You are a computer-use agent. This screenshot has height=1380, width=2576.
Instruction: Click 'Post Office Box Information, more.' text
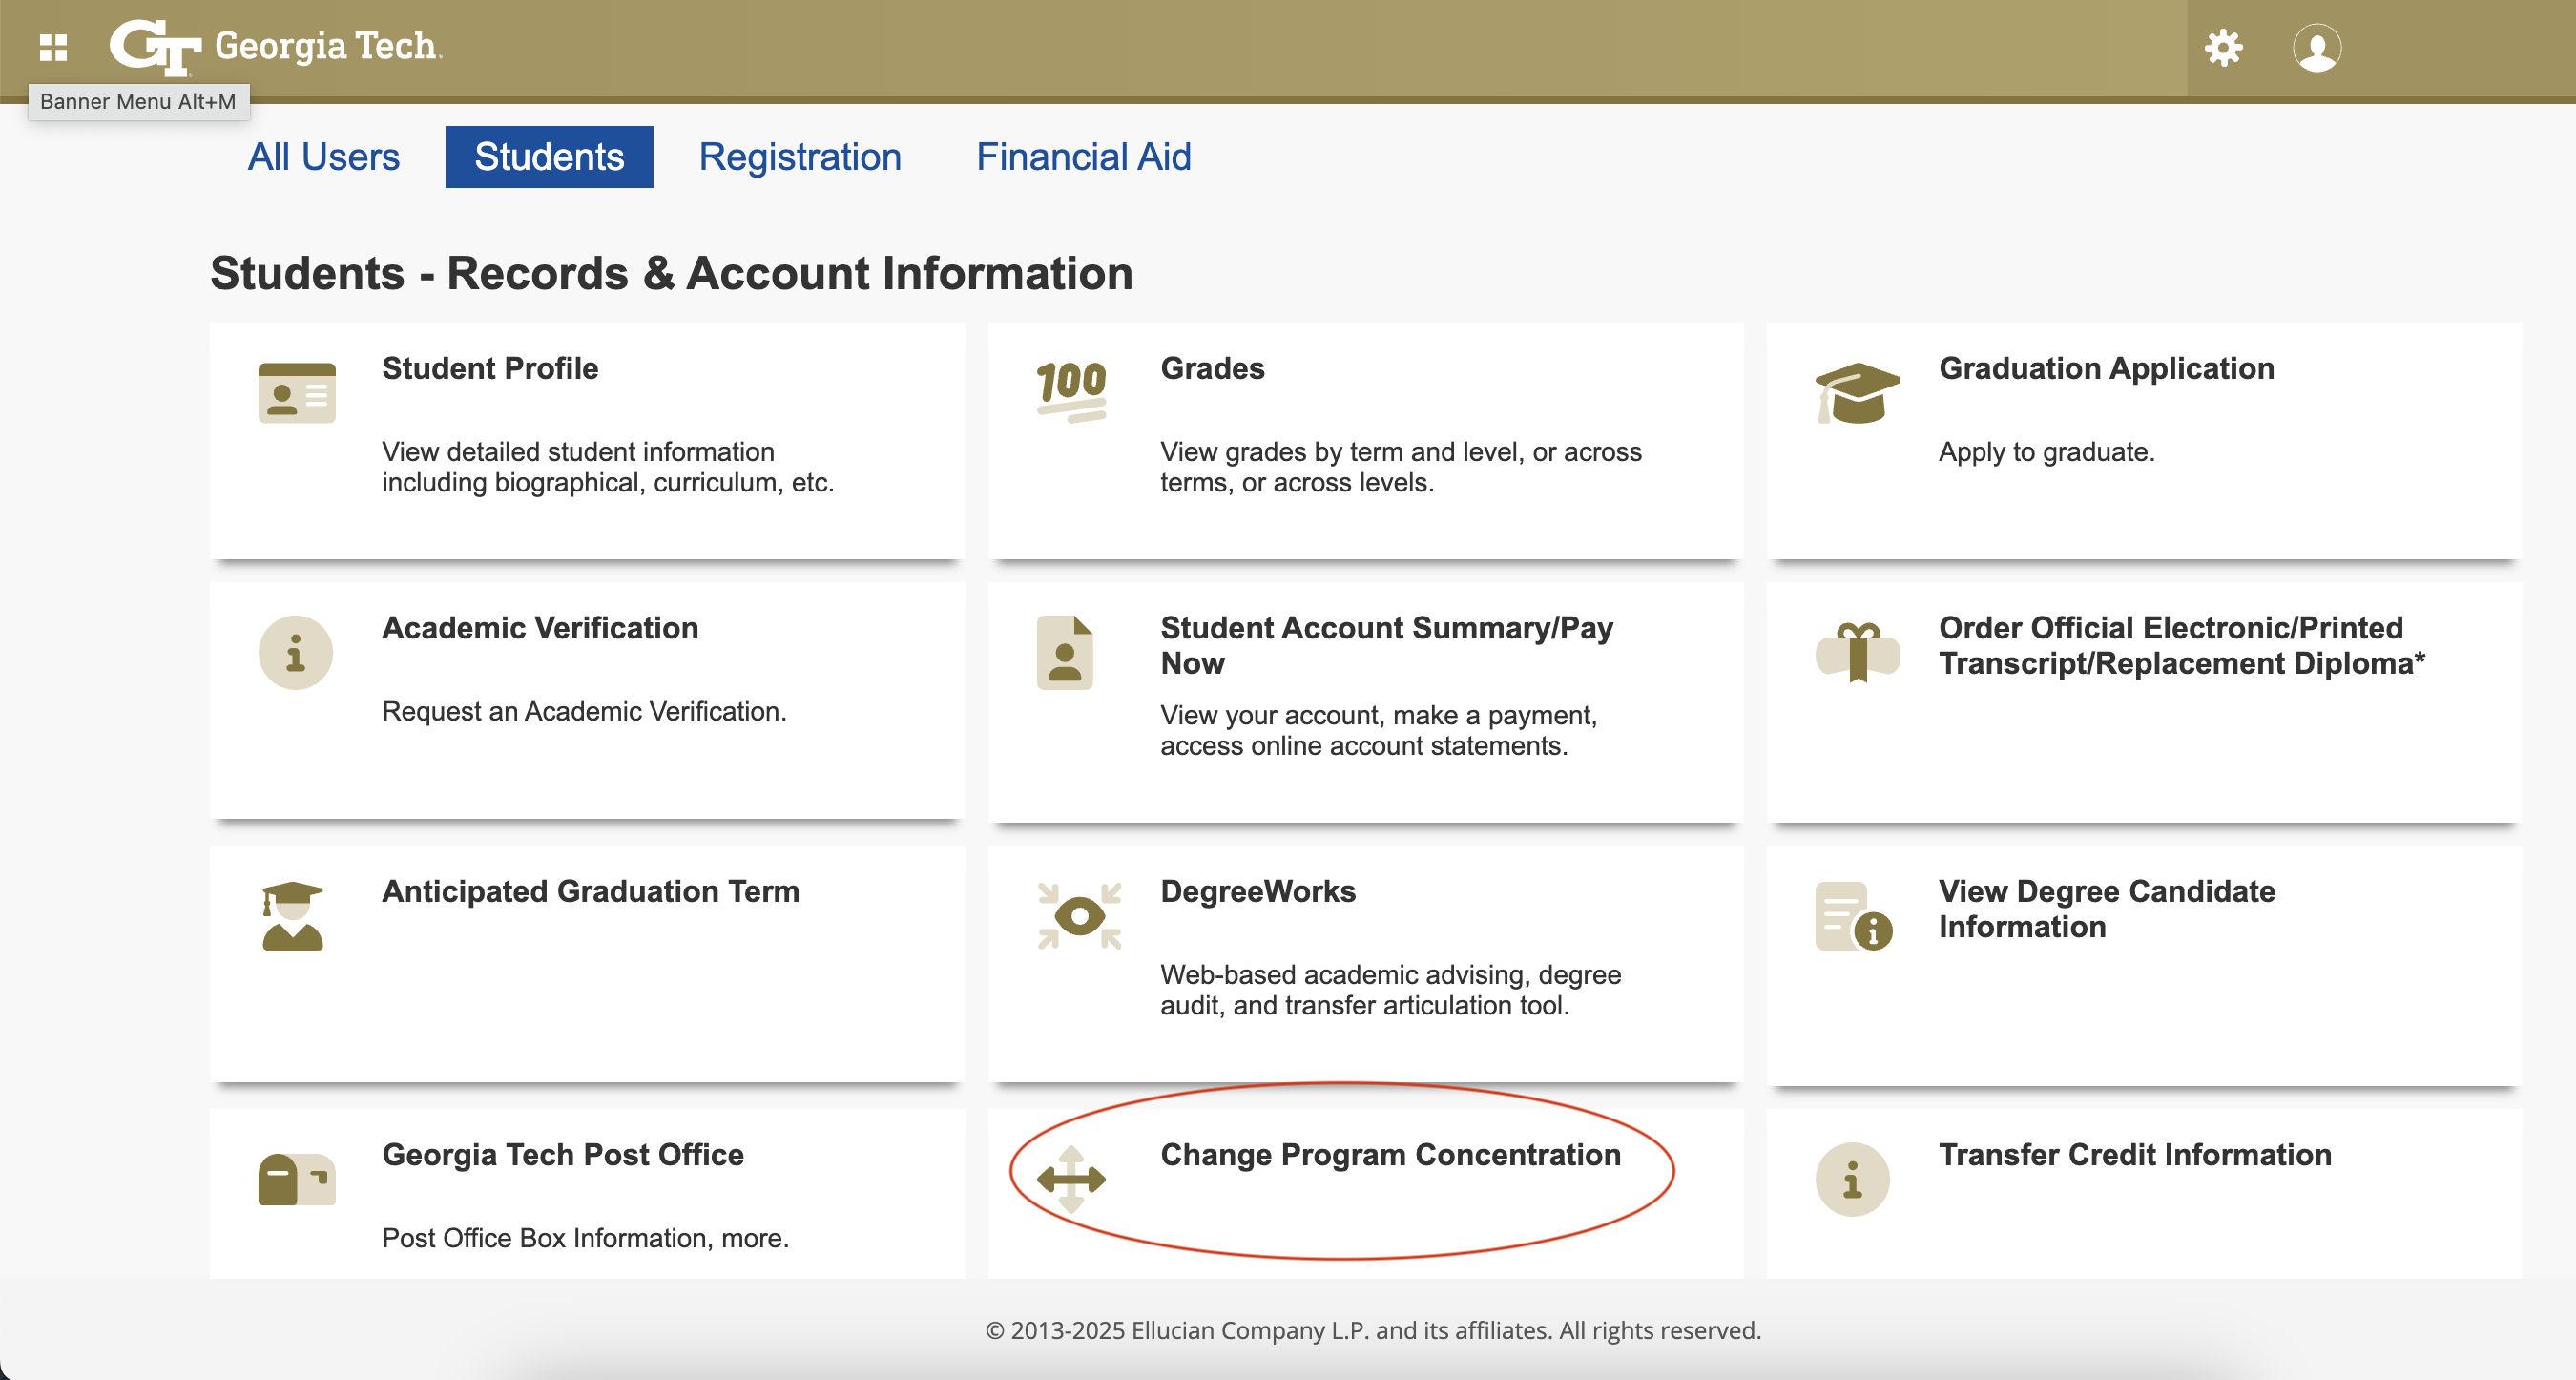pos(585,1238)
